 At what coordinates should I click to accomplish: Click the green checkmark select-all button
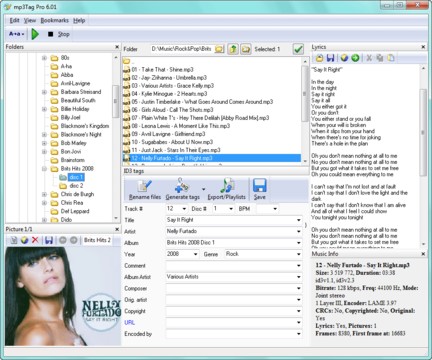pyautogui.click(x=298, y=49)
